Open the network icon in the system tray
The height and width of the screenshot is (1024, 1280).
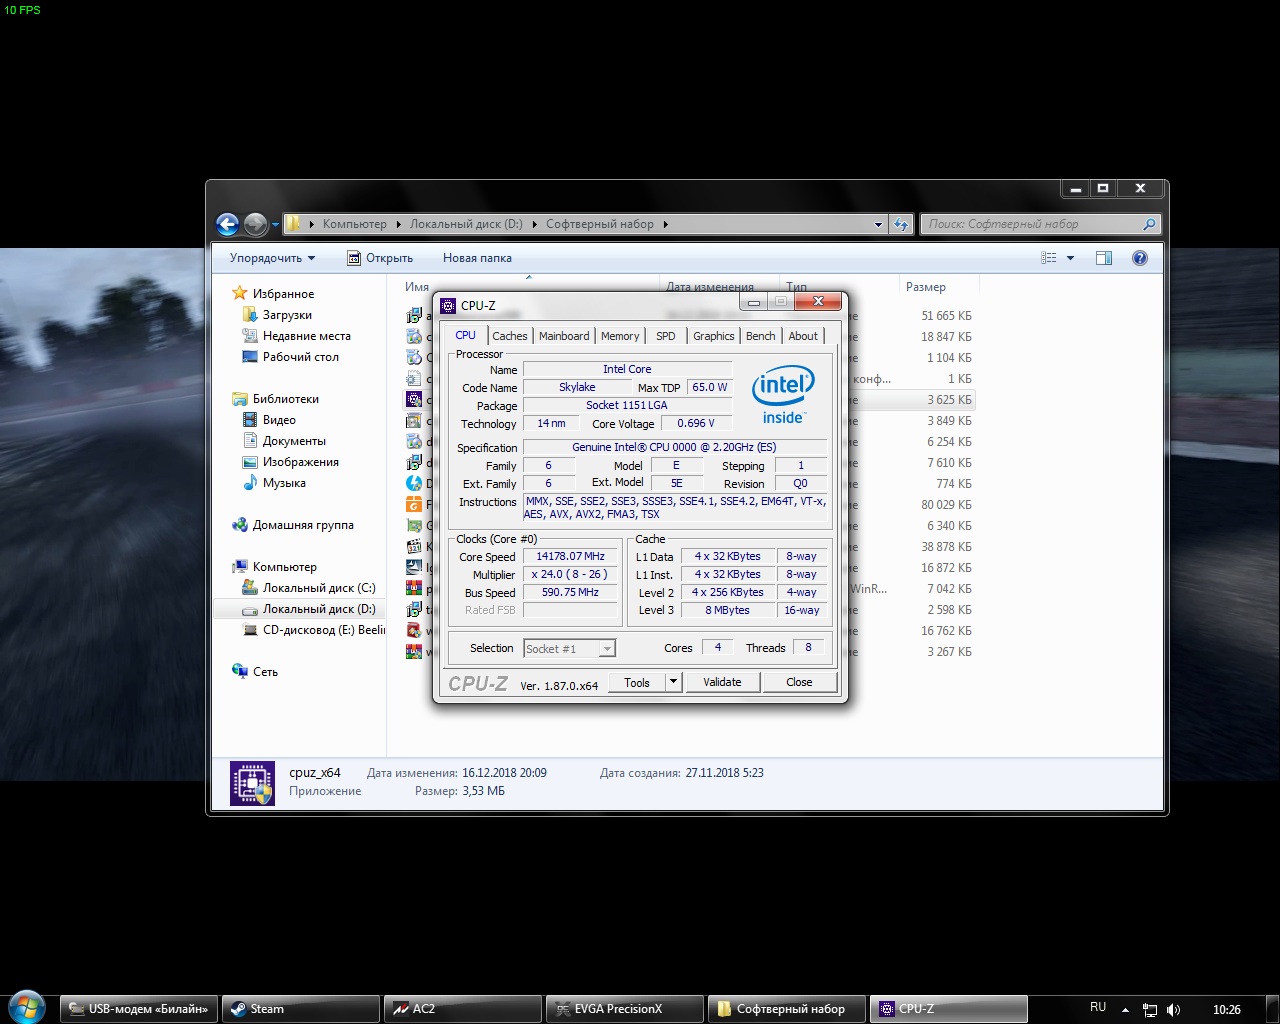[x=1150, y=1010]
